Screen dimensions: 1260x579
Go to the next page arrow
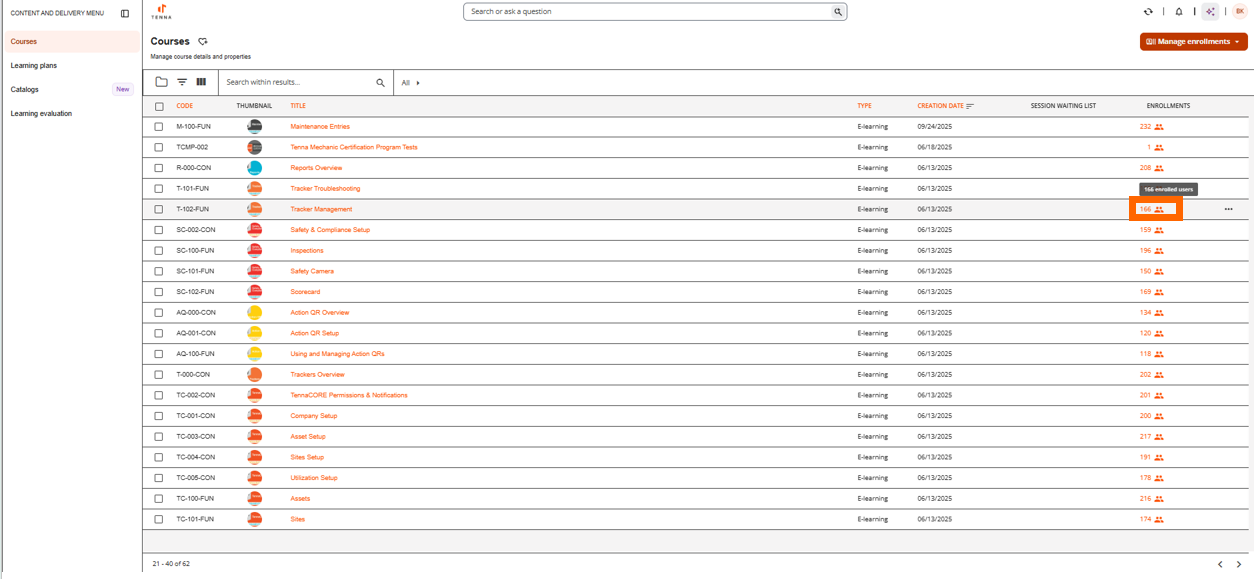1239,564
